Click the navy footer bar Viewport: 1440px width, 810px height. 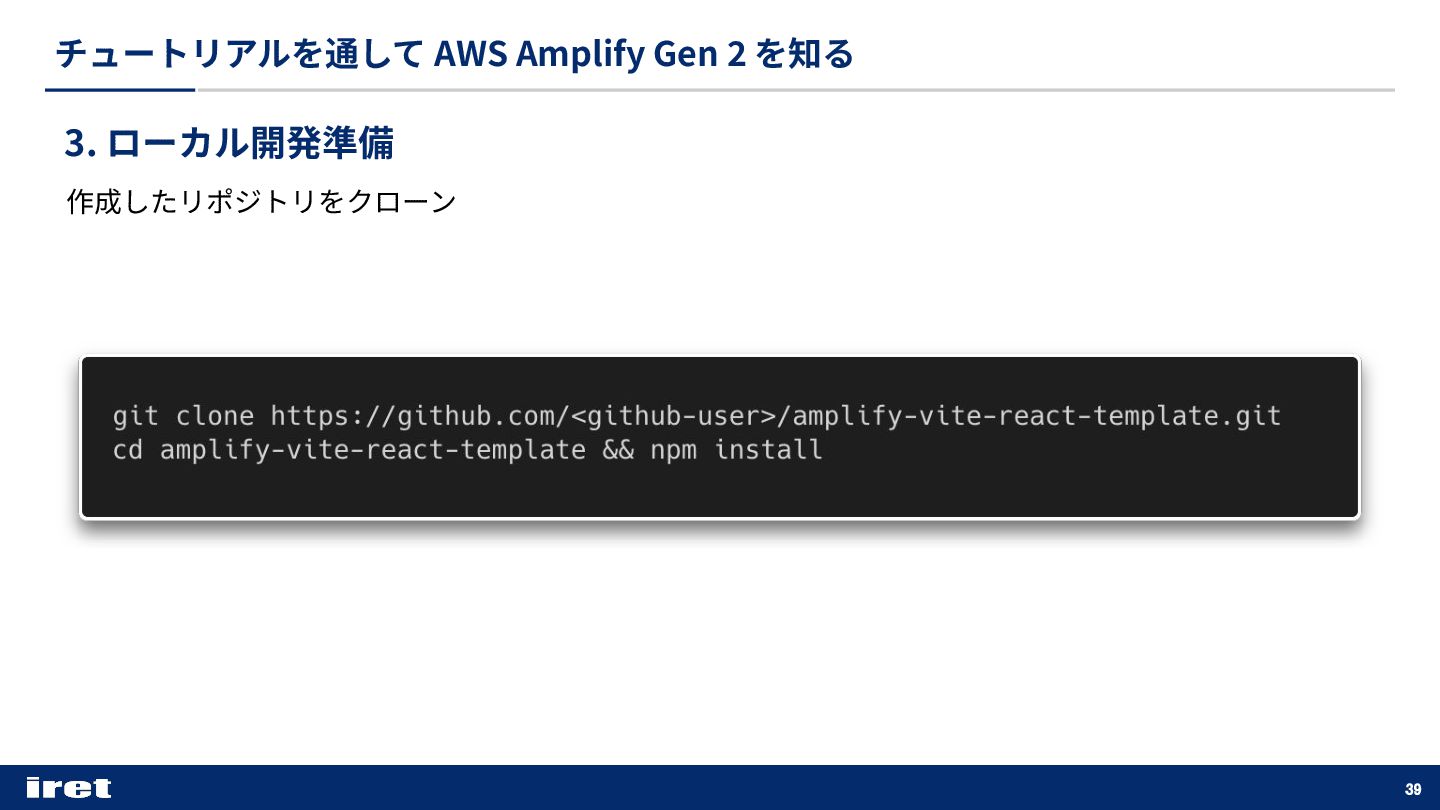[x=720, y=788]
